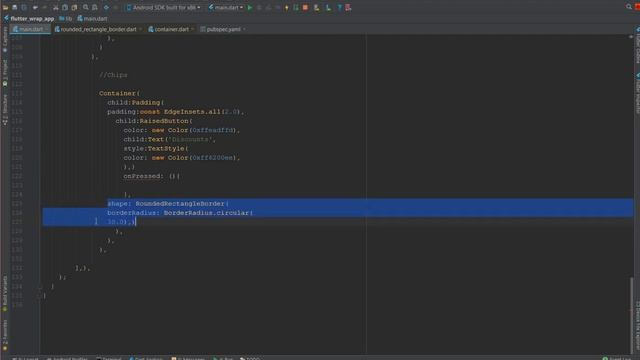
Task: Click the style:TextStyle( code line
Action: (x=156, y=149)
